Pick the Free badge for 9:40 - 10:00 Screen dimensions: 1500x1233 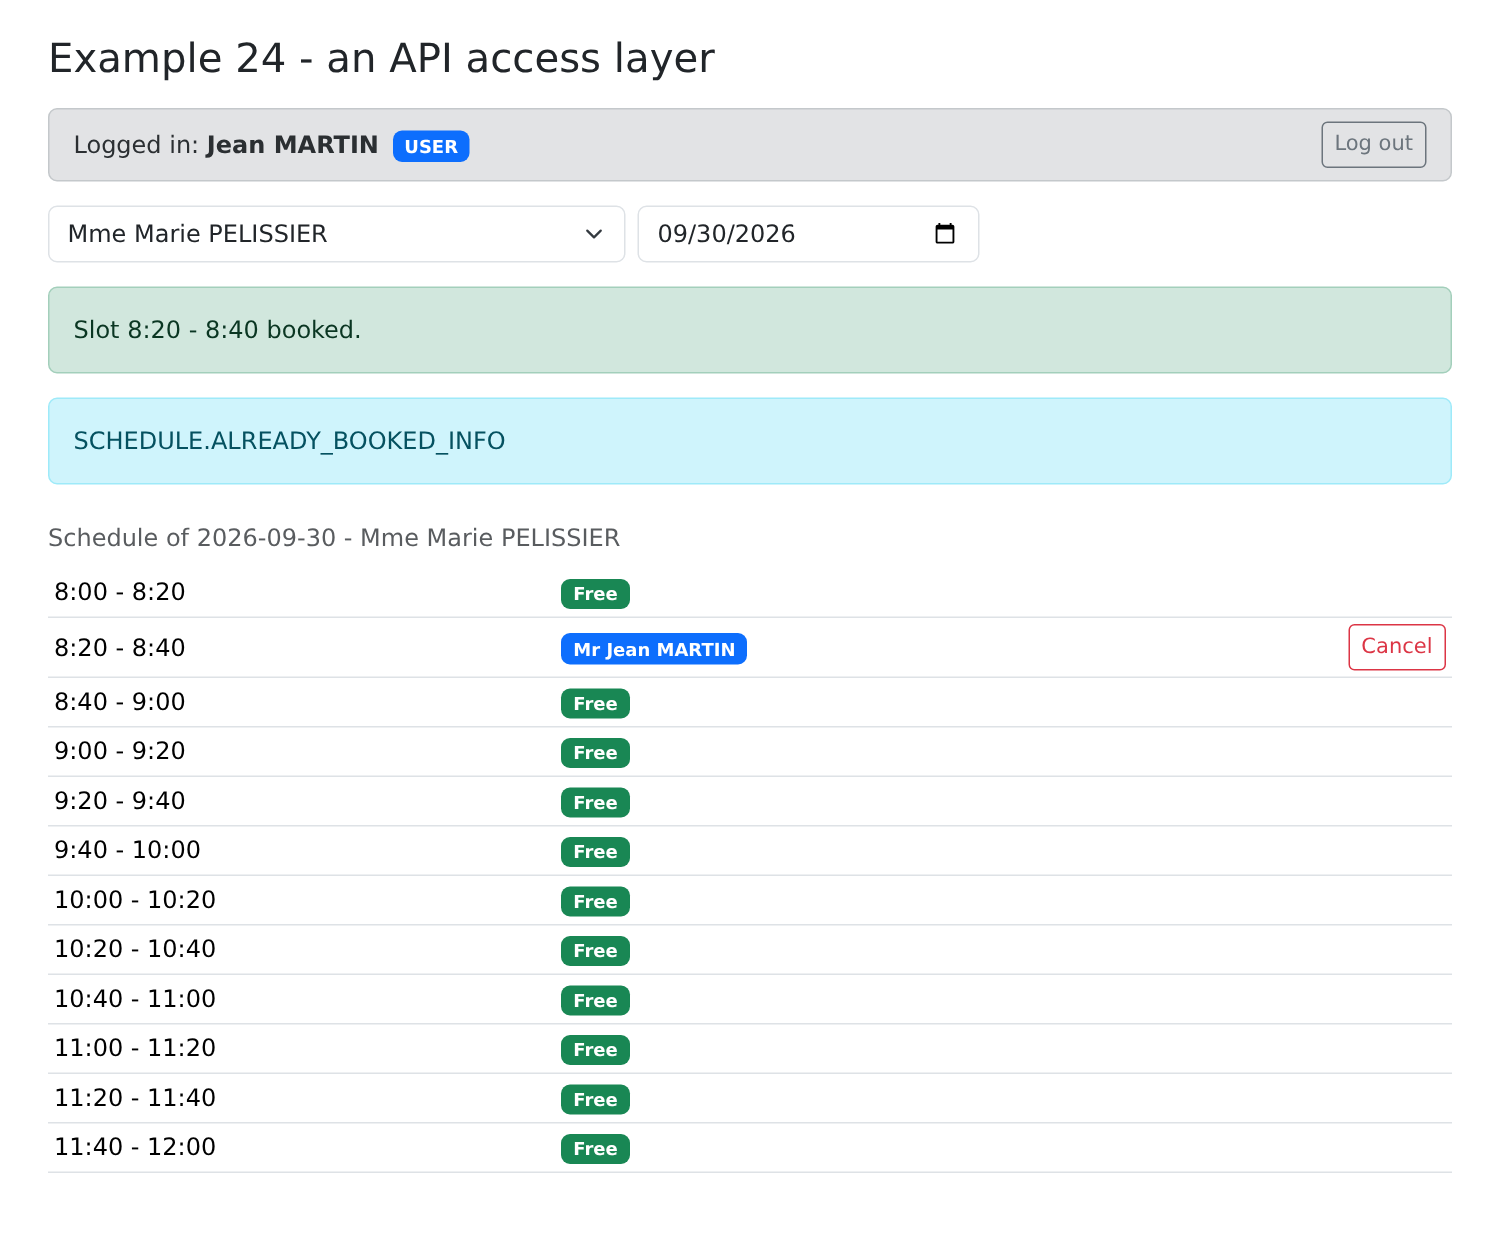[595, 852]
